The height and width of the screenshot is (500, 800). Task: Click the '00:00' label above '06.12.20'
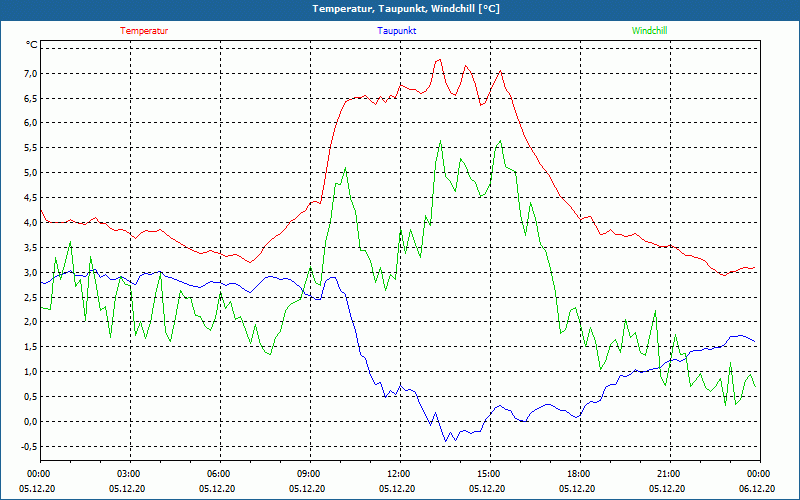coord(757,473)
